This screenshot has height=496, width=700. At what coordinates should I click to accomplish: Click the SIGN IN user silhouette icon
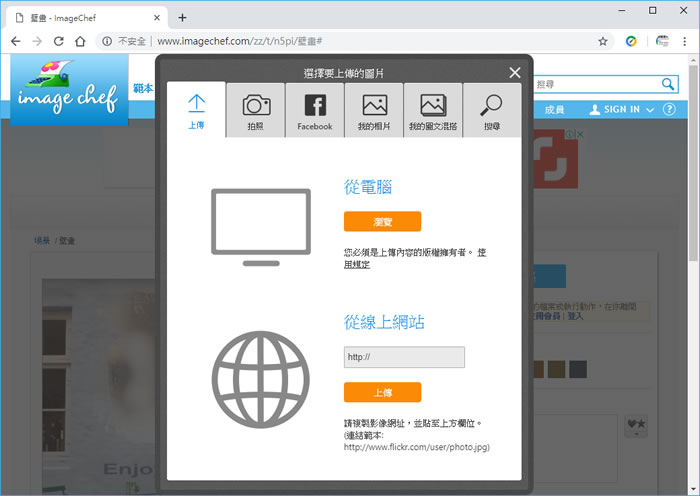594,109
